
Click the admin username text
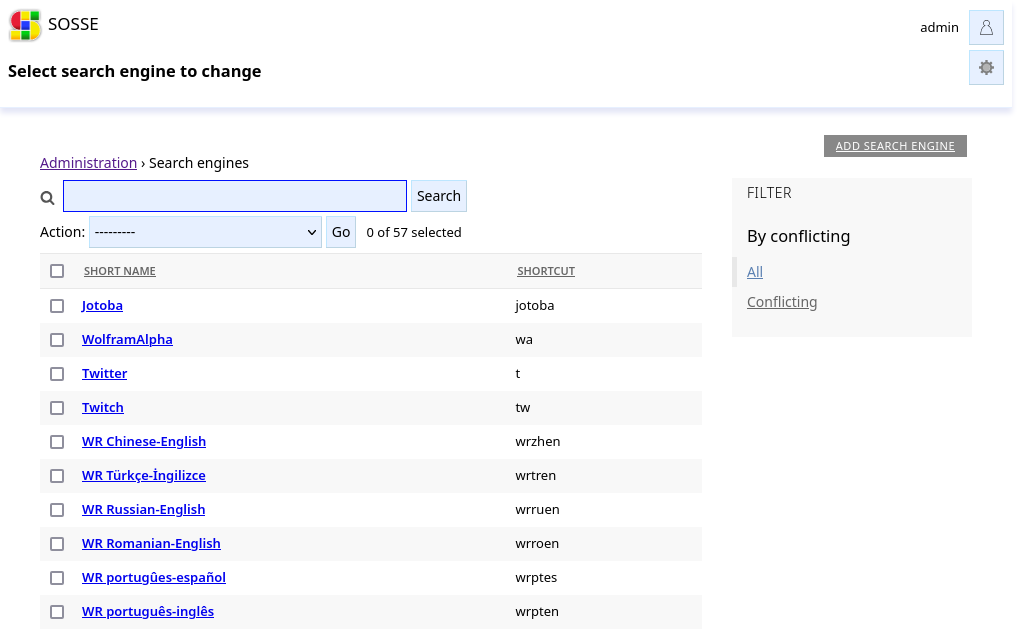939,27
